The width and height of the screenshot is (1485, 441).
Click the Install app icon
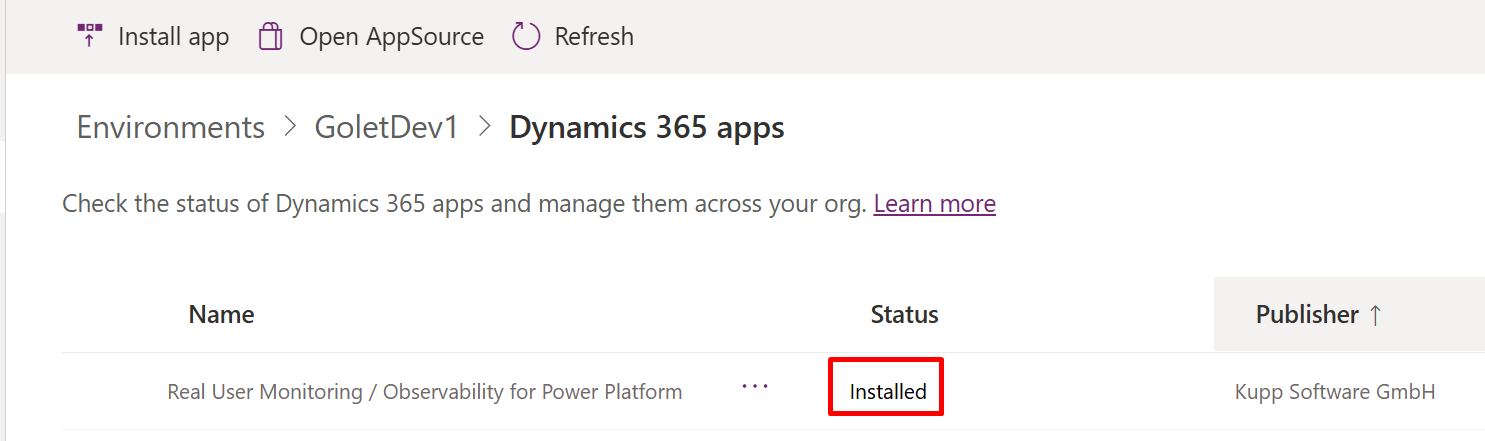(x=90, y=37)
